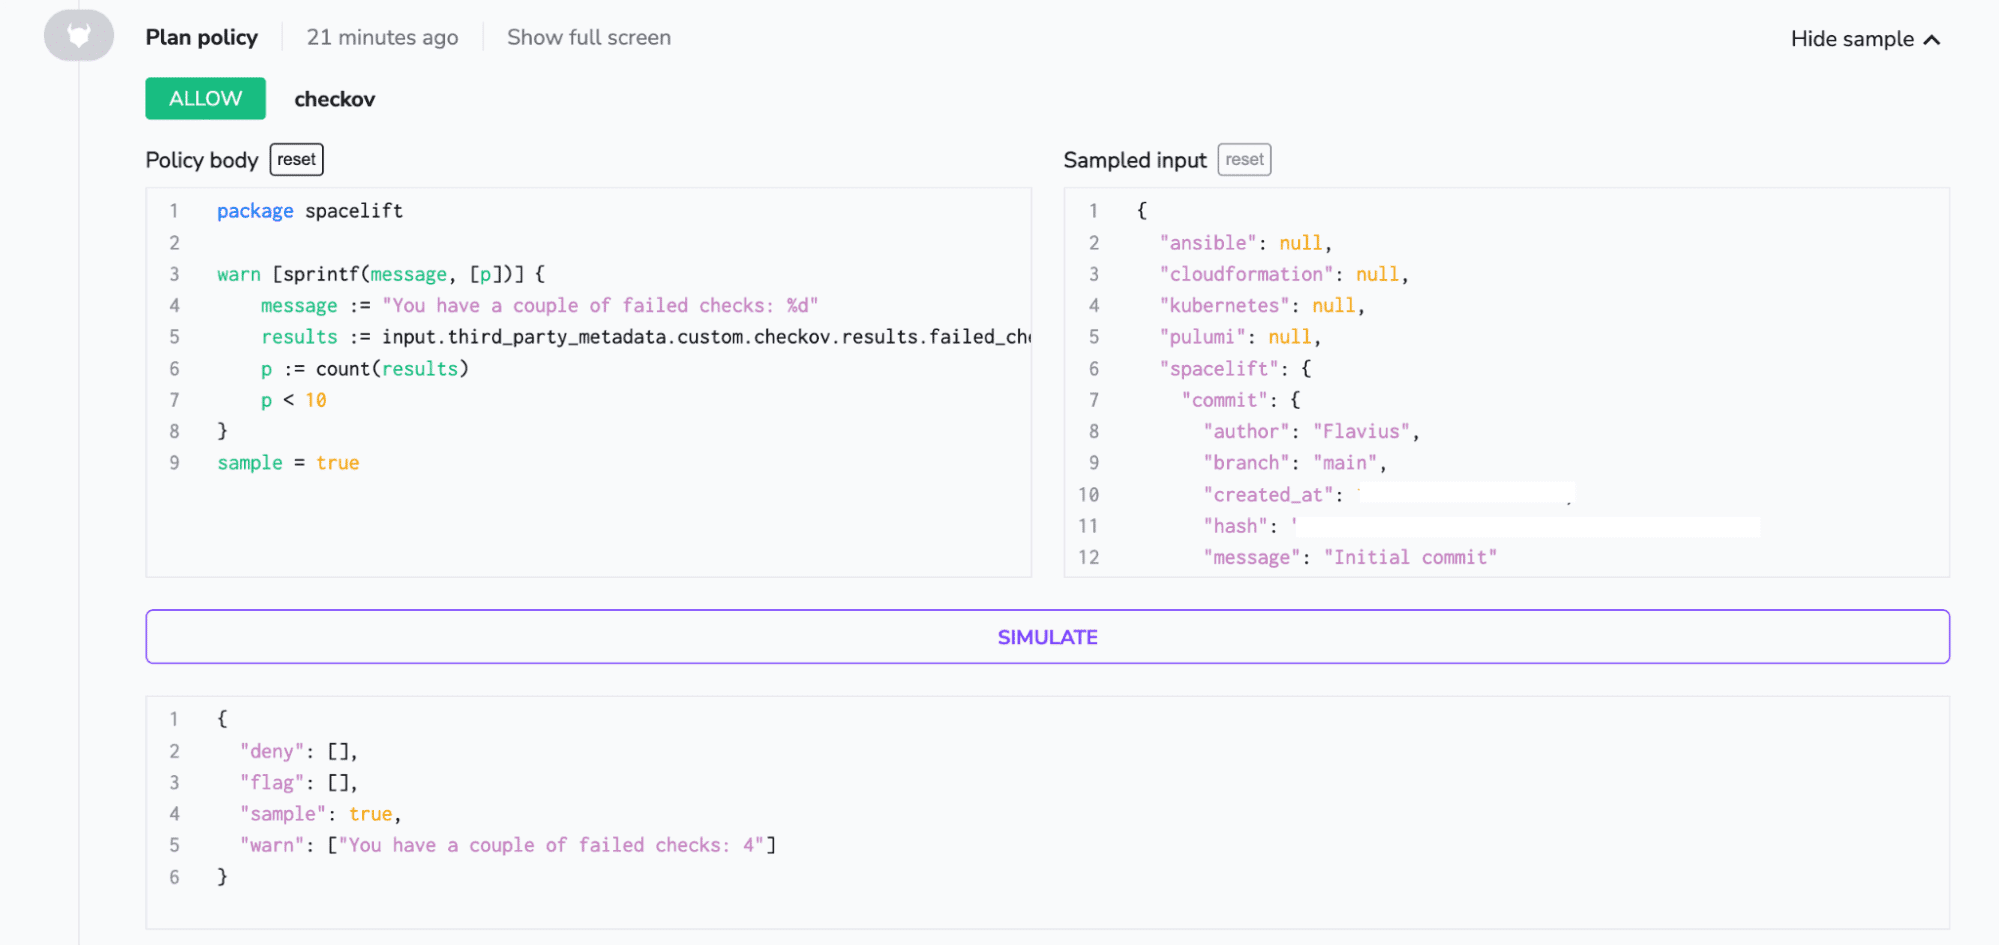
Task: Open Show full screen view
Action: [x=588, y=37]
